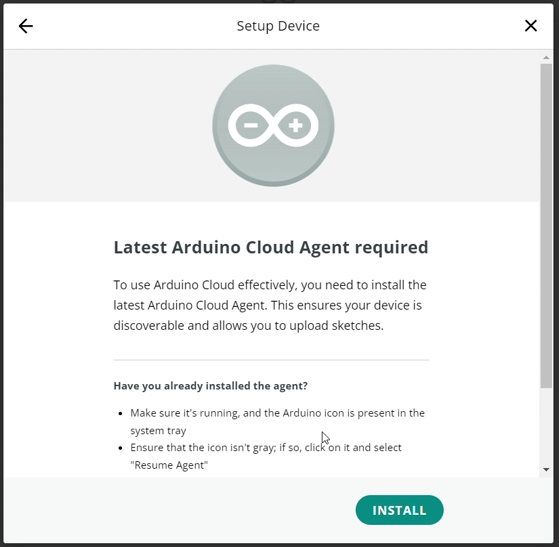Click the plus symbol inside Arduino logo
Viewport: 559px width, 547px height.
296,126
